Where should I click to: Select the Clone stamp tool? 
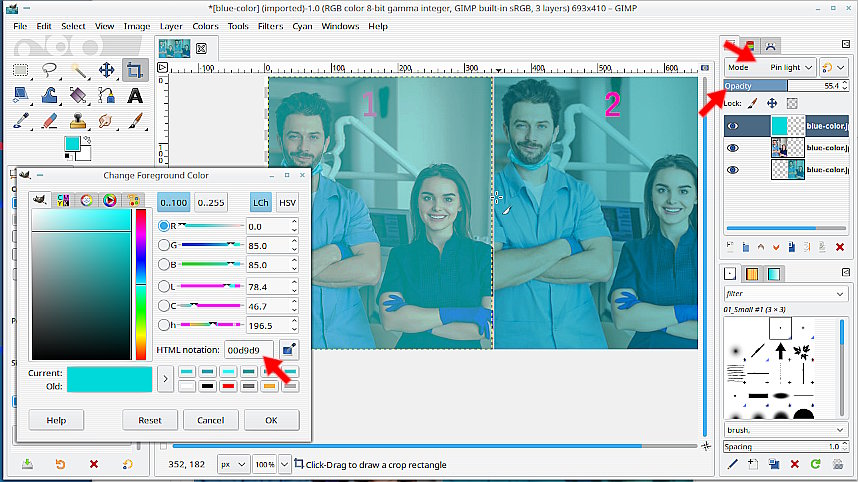78,121
